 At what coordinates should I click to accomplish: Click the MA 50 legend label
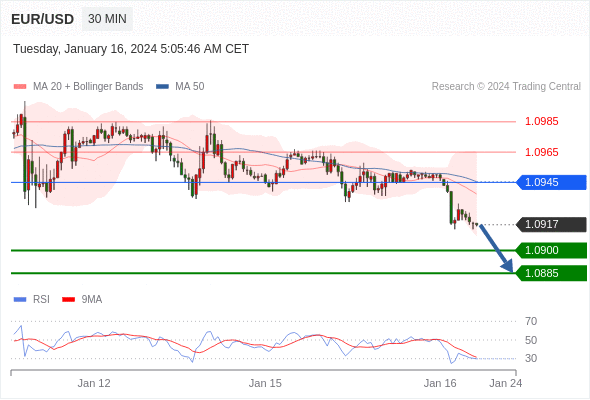[190, 87]
